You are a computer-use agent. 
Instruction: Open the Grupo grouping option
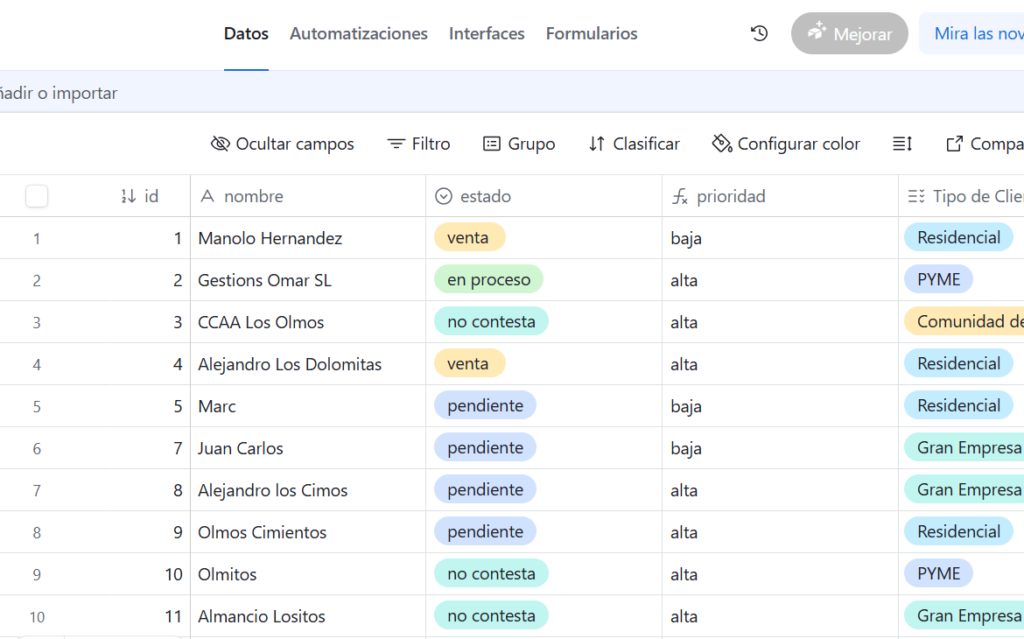coord(519,144)
